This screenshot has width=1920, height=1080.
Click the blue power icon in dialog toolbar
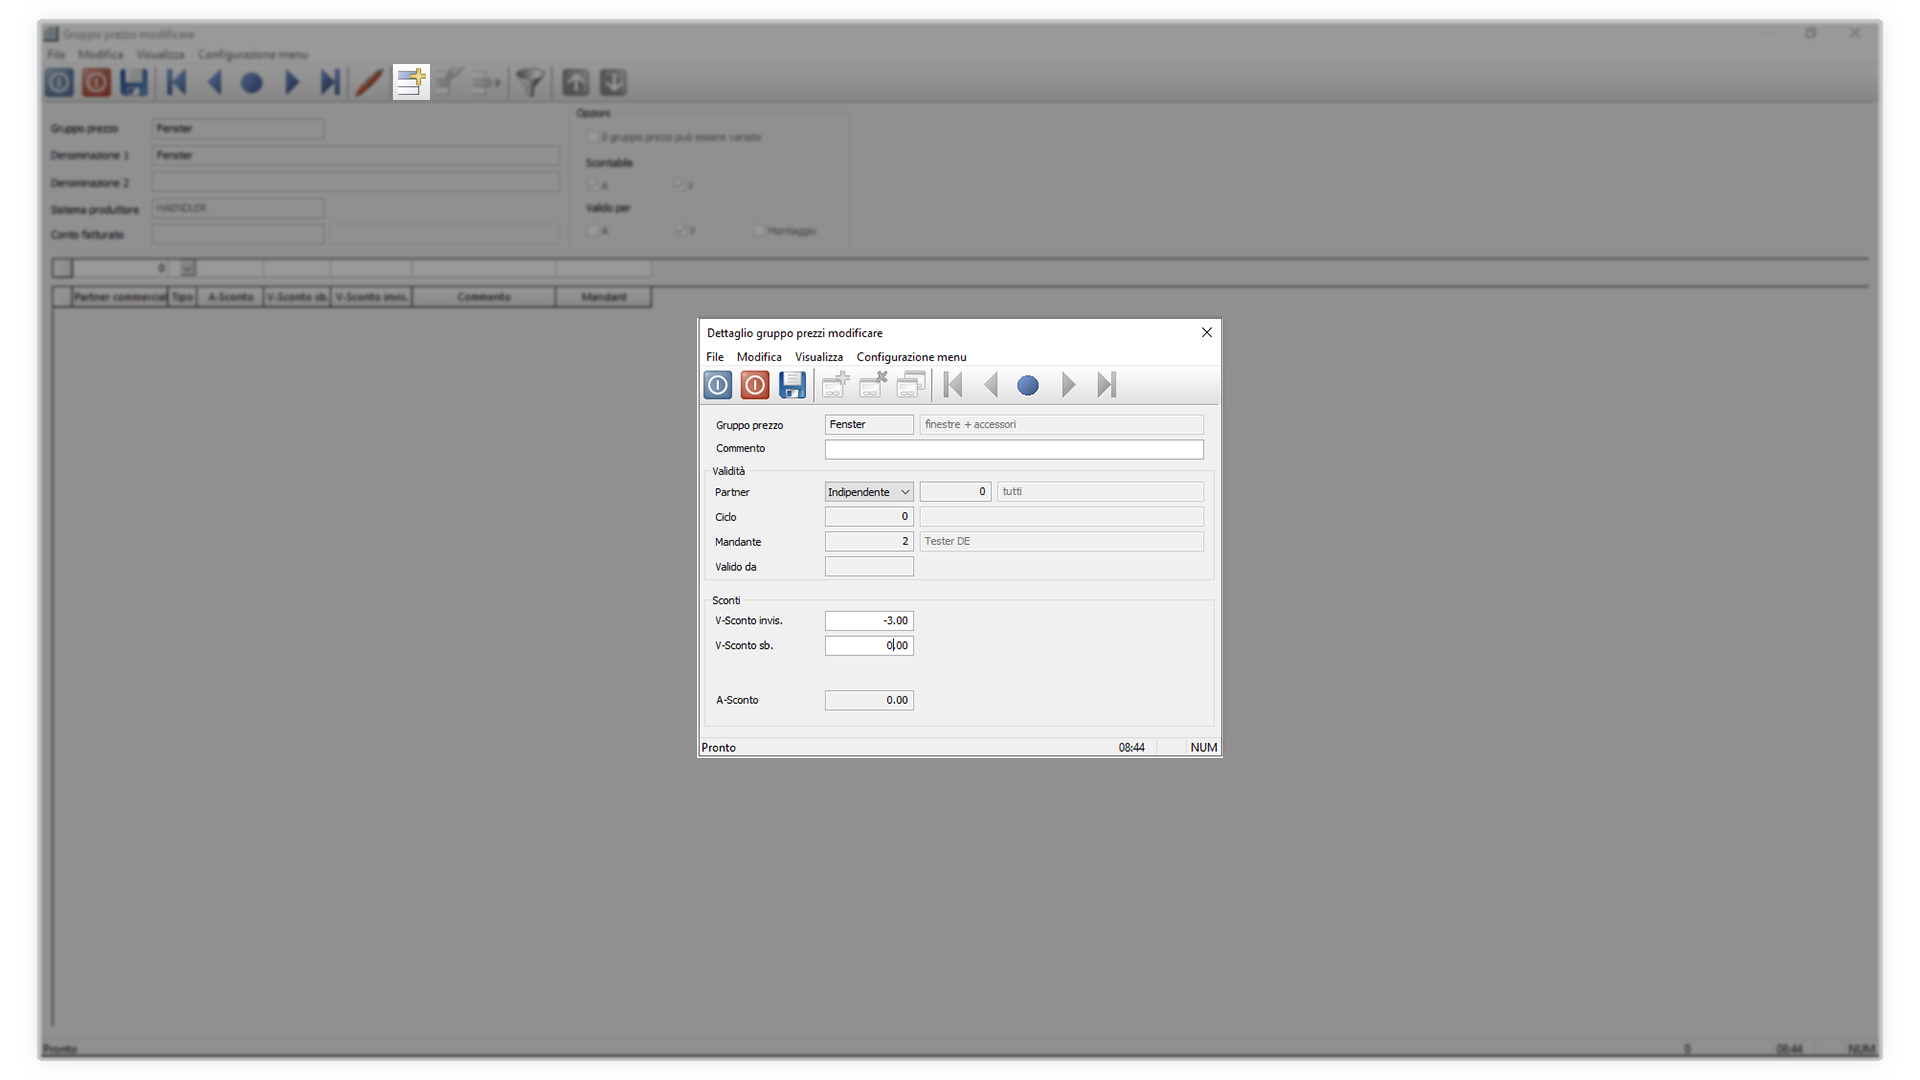tap(717, 385)
